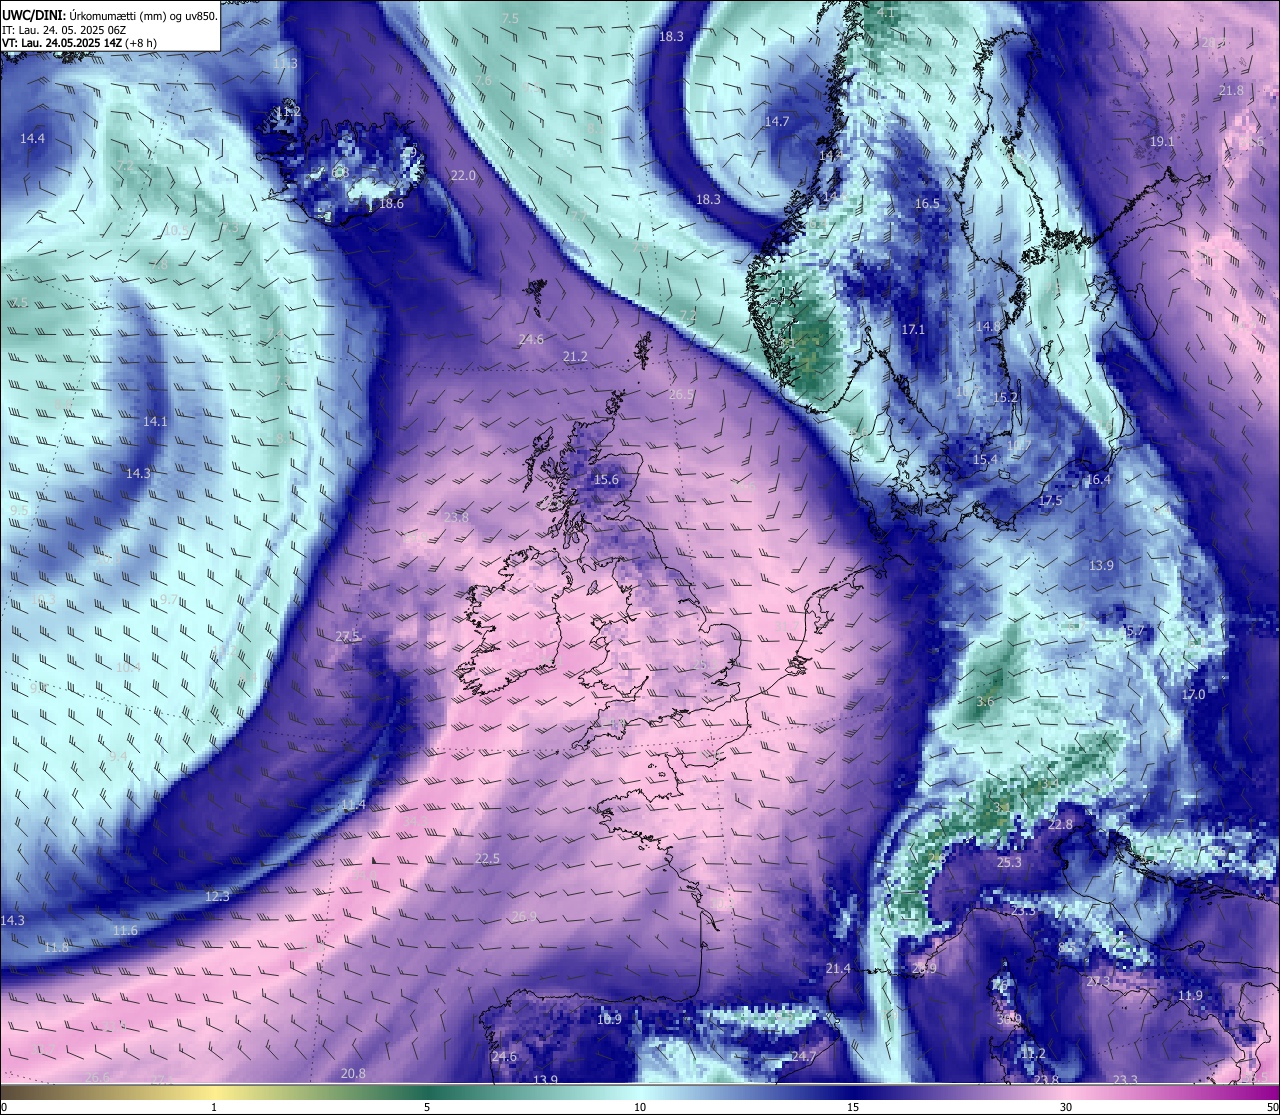
Task: Click the color scale label 30
Action: pyautogui.click(x=1066, y=1107)
